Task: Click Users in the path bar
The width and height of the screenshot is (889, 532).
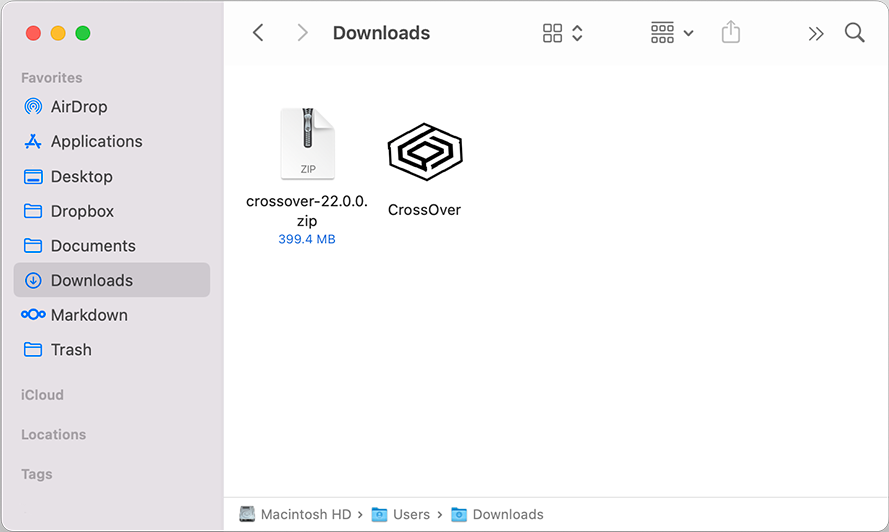Action: 410,514
